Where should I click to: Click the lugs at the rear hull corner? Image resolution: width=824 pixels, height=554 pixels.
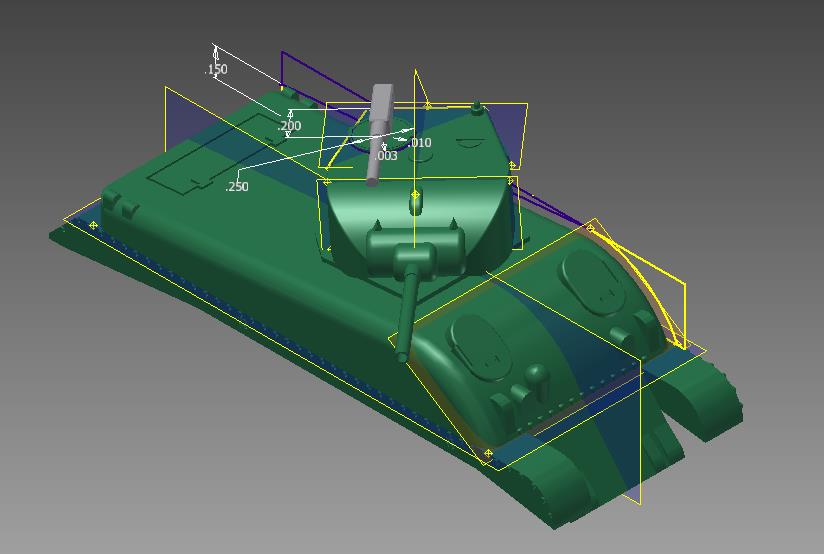click(x=120, y=206)
